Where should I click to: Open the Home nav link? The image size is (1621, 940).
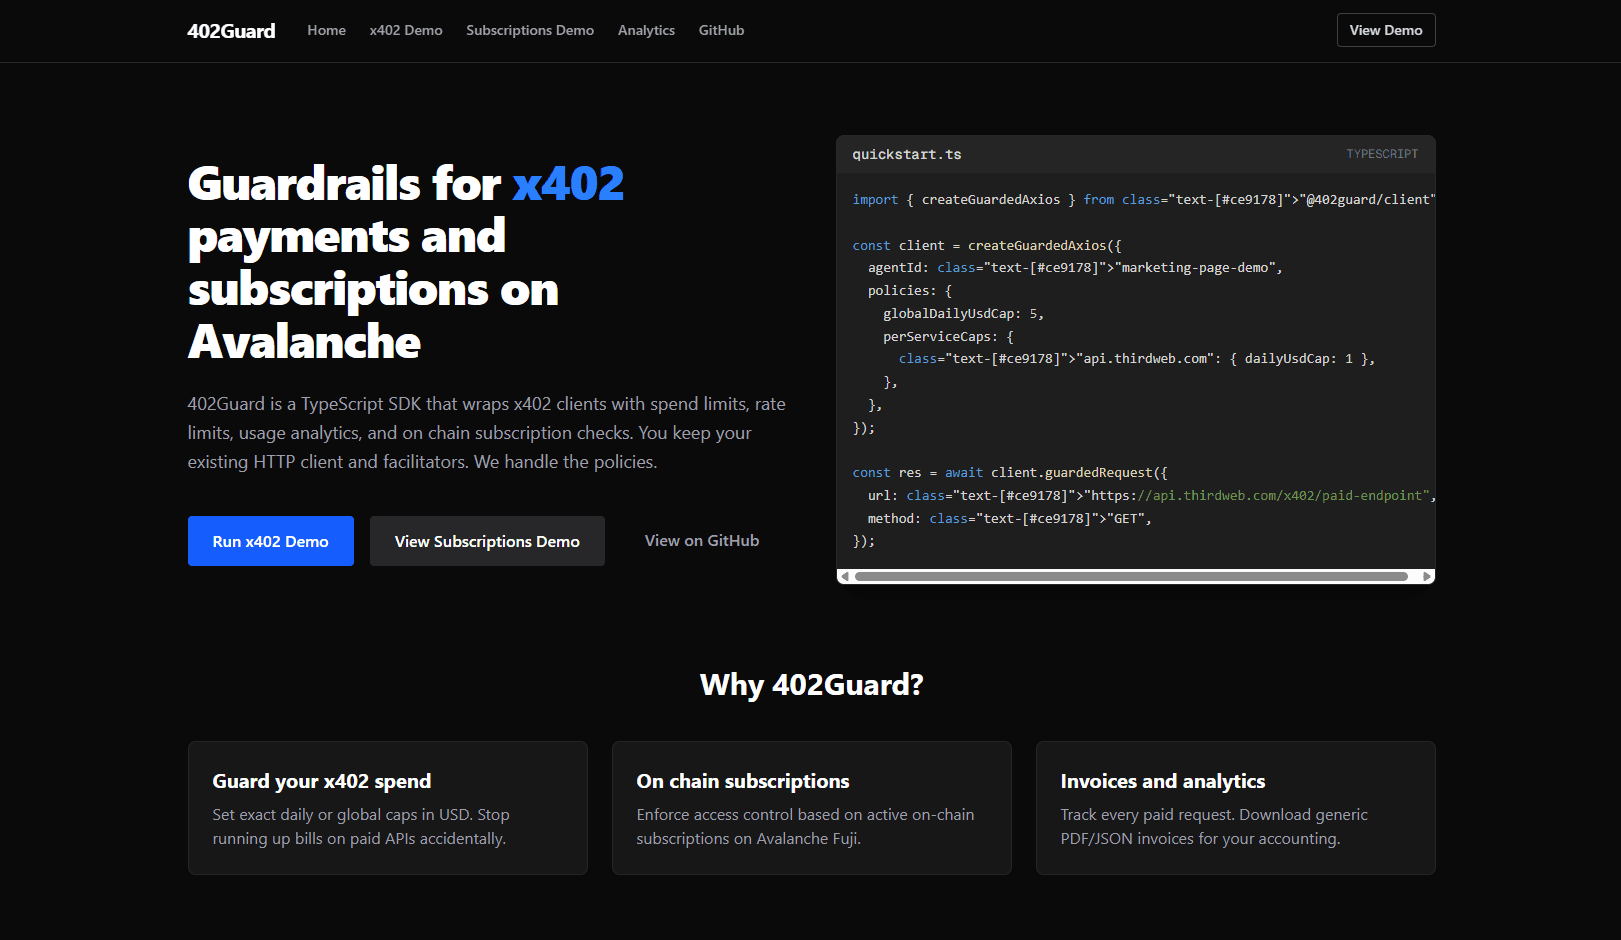[326, 30]
